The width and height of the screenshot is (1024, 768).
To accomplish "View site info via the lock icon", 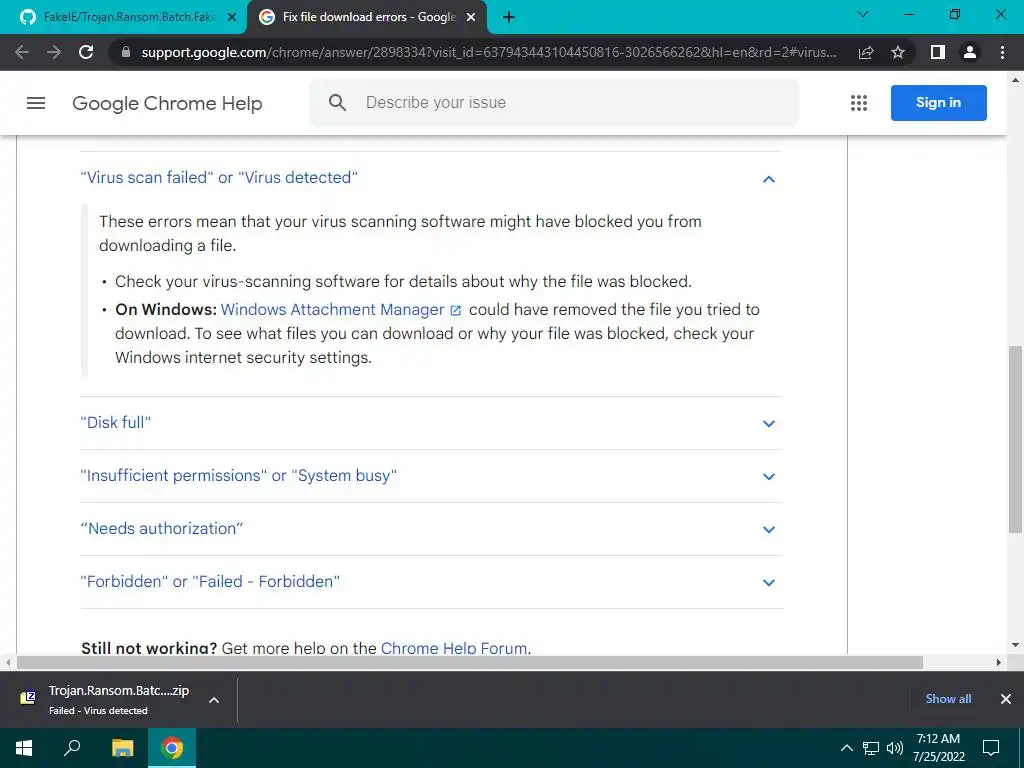I will [x=126, y=52].
